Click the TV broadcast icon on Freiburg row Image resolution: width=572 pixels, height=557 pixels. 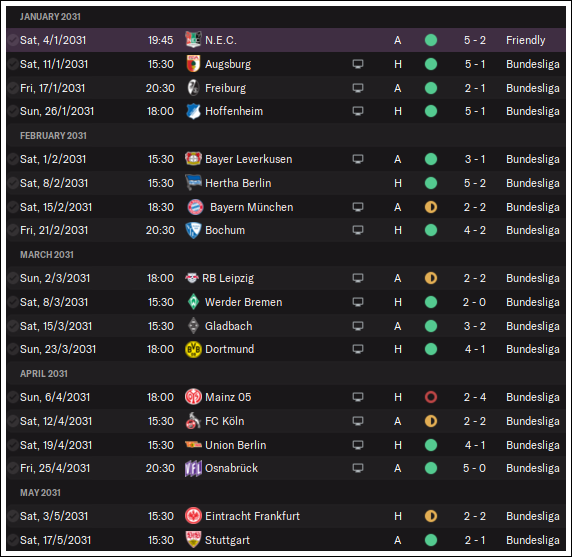click(358, 88)
